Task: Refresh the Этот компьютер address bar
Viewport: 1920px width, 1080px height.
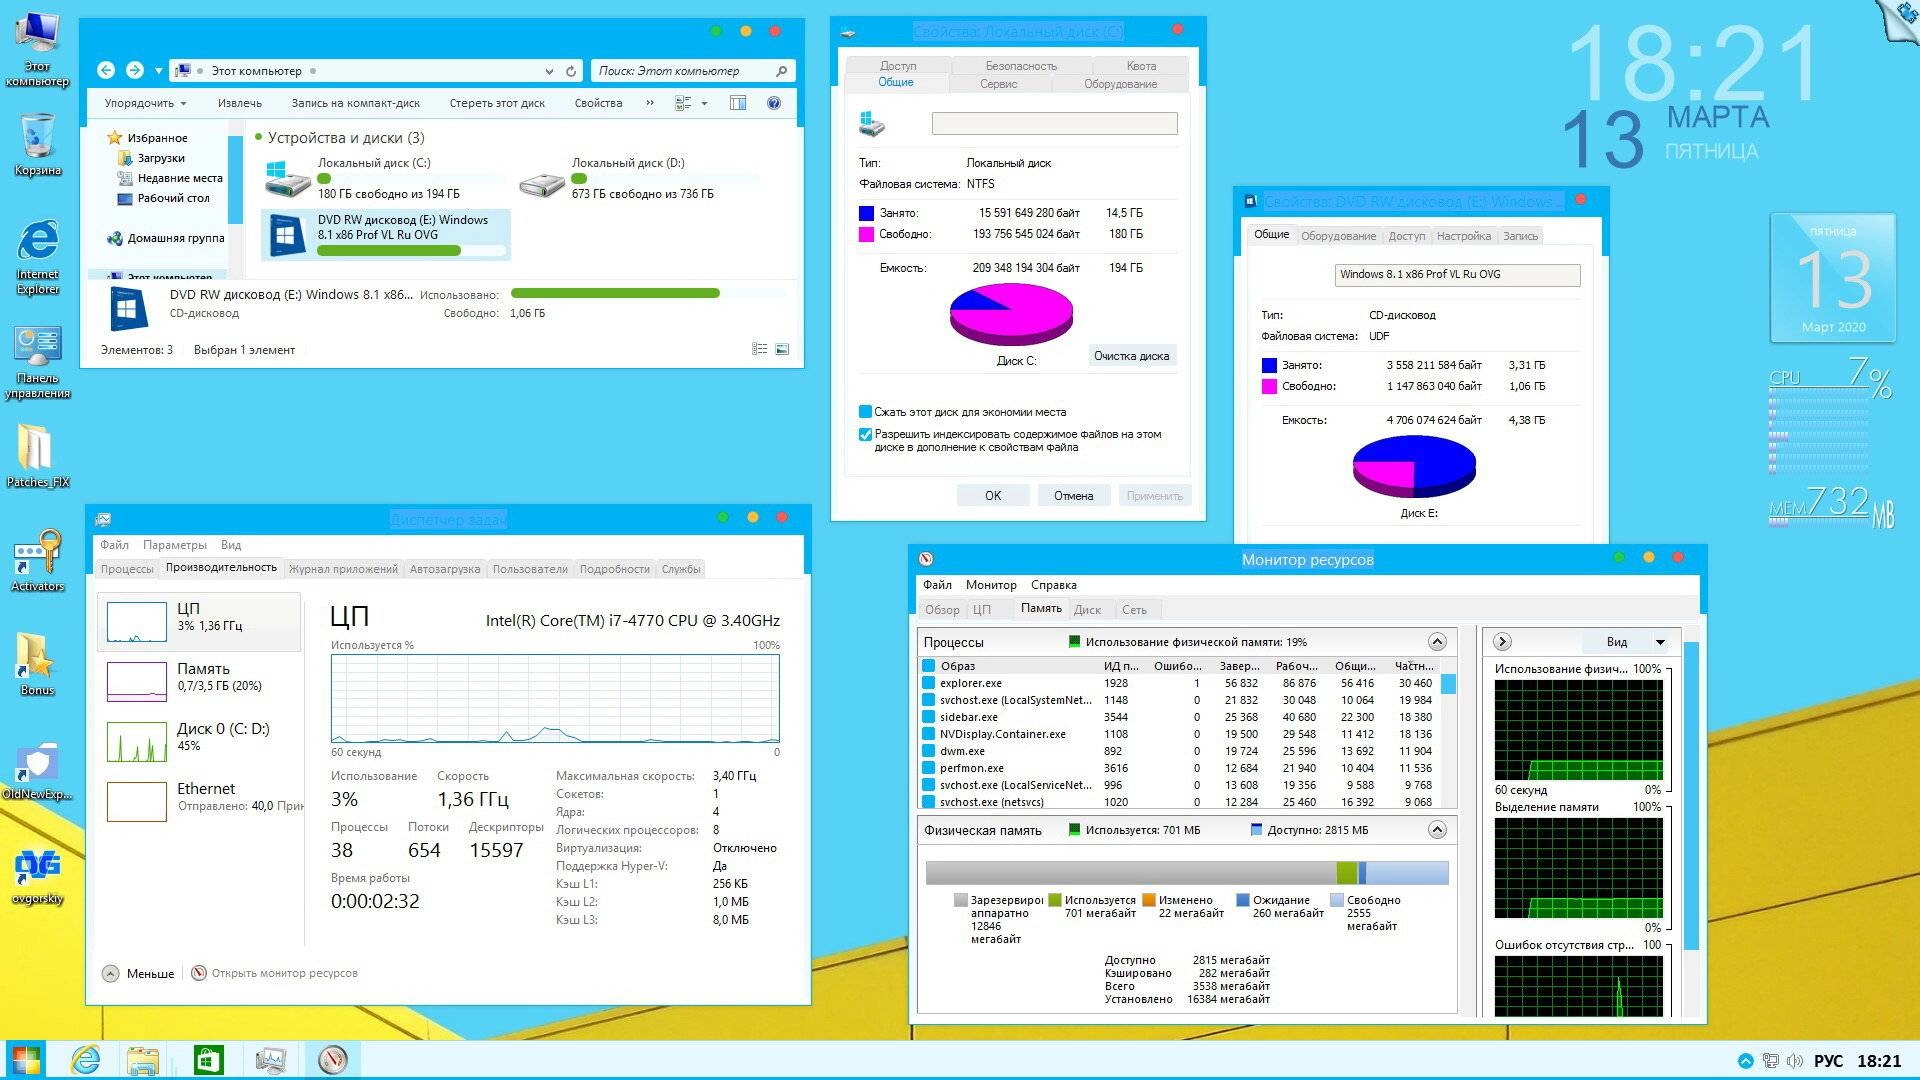Action: pos(571,71)
